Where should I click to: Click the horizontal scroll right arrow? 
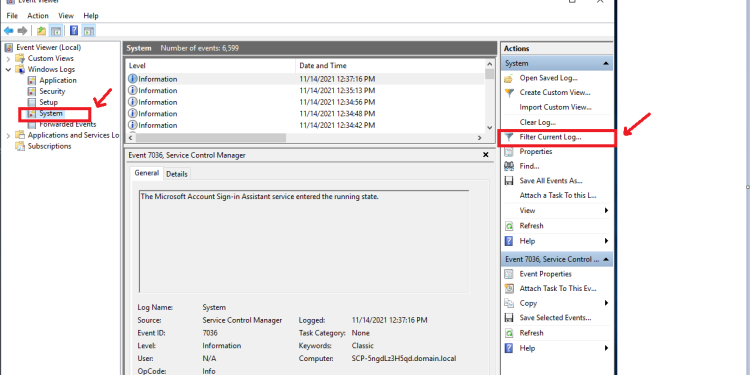pos(479,138)
